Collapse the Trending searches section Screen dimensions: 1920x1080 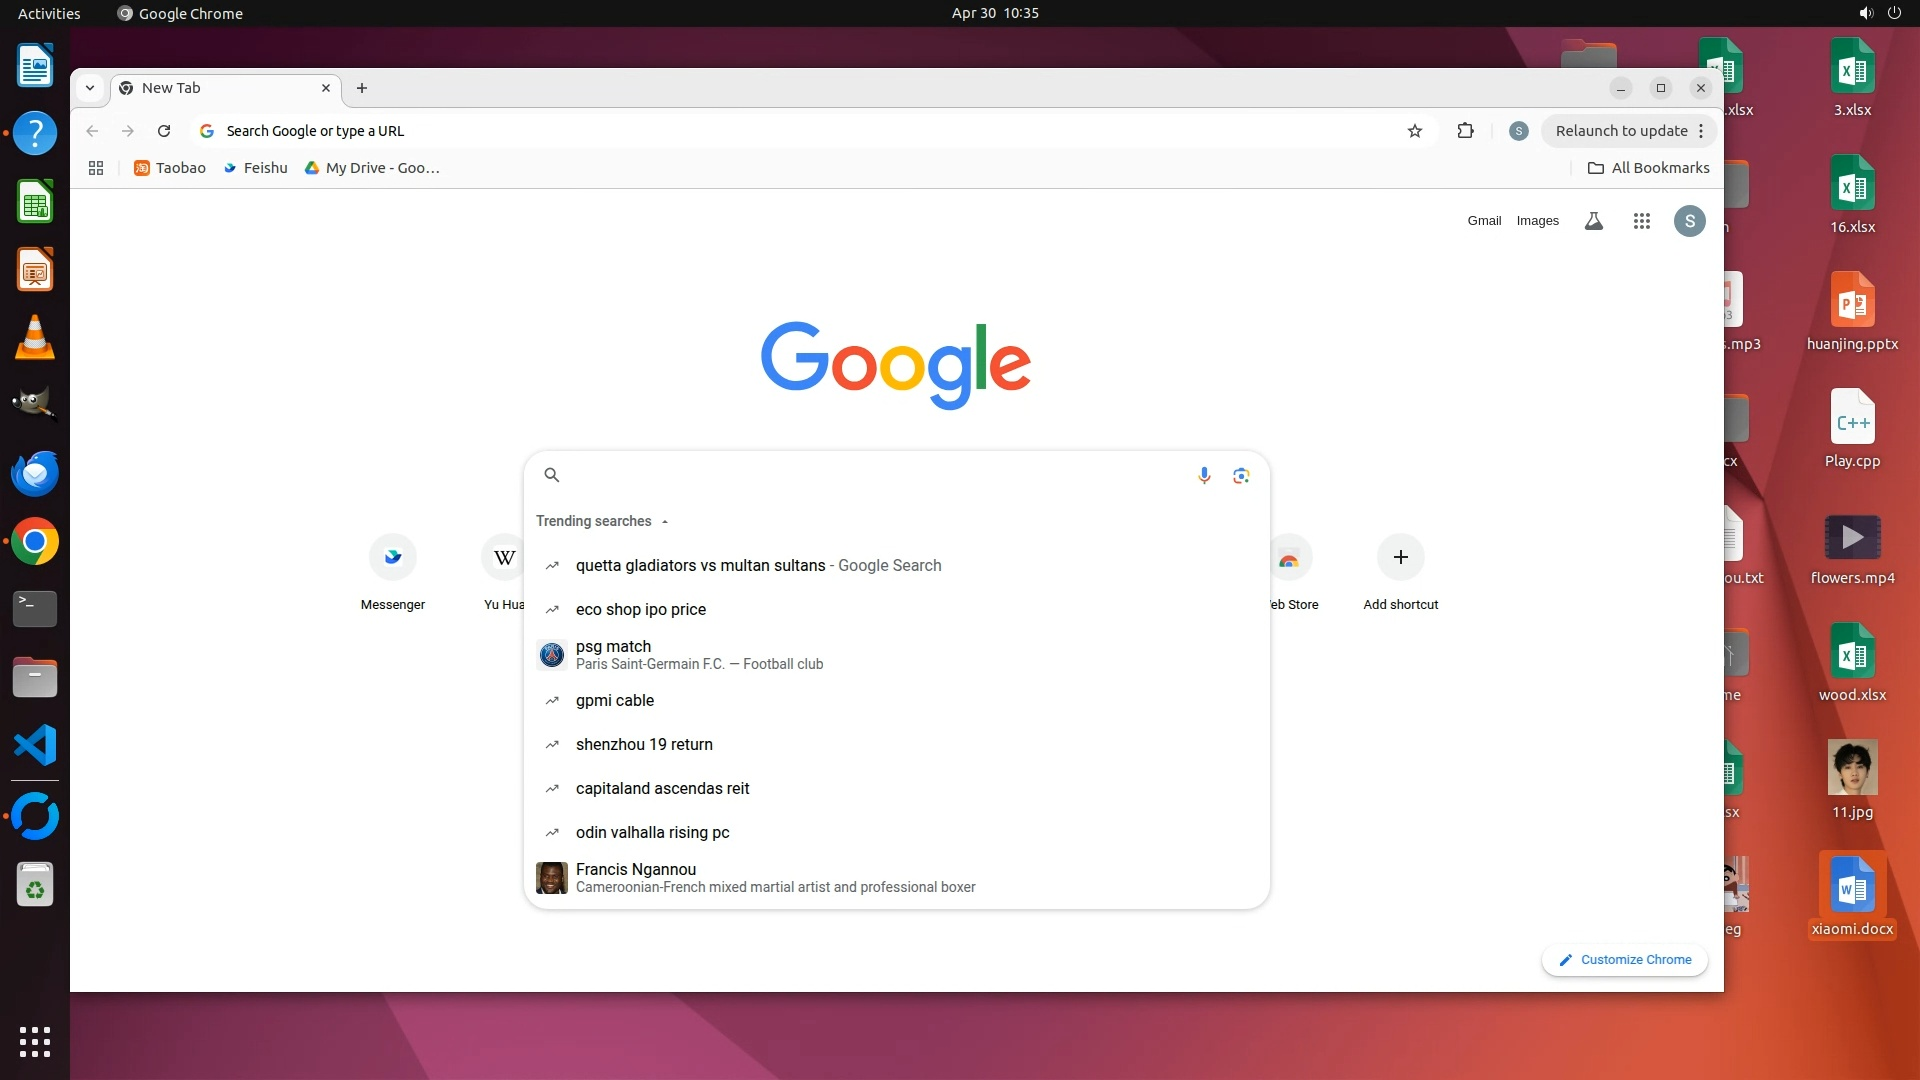[x=664, y=521]
